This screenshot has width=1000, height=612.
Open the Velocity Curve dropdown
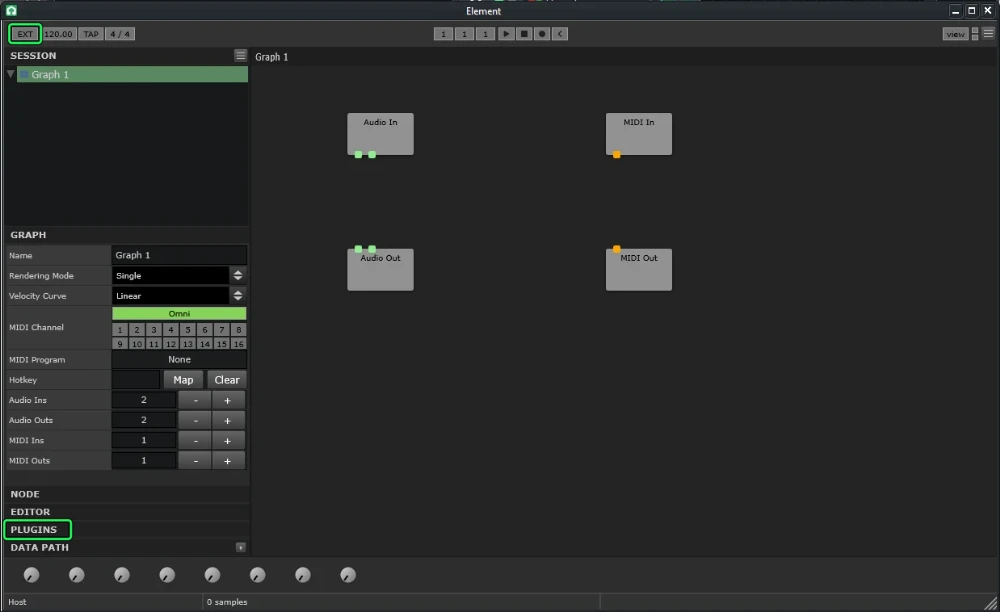click(179, 296)
